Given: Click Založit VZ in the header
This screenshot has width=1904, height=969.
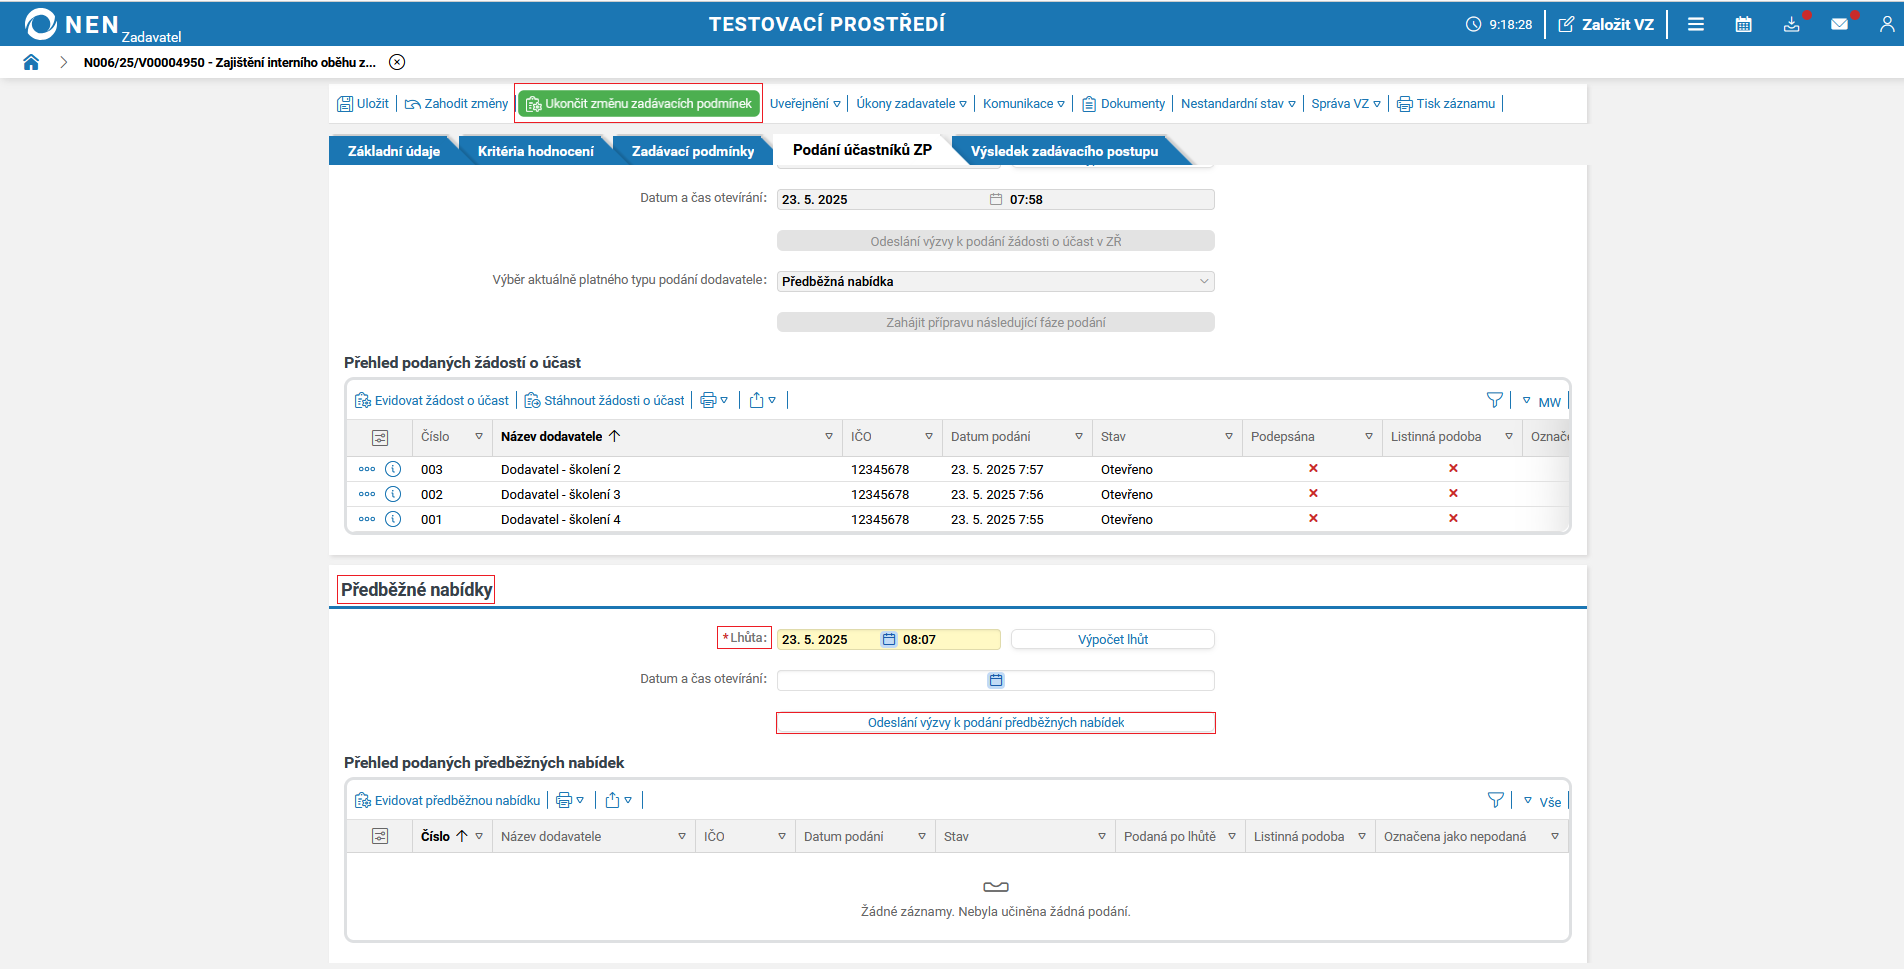Looking at the screenshot, I should [x=1606, y=24].
